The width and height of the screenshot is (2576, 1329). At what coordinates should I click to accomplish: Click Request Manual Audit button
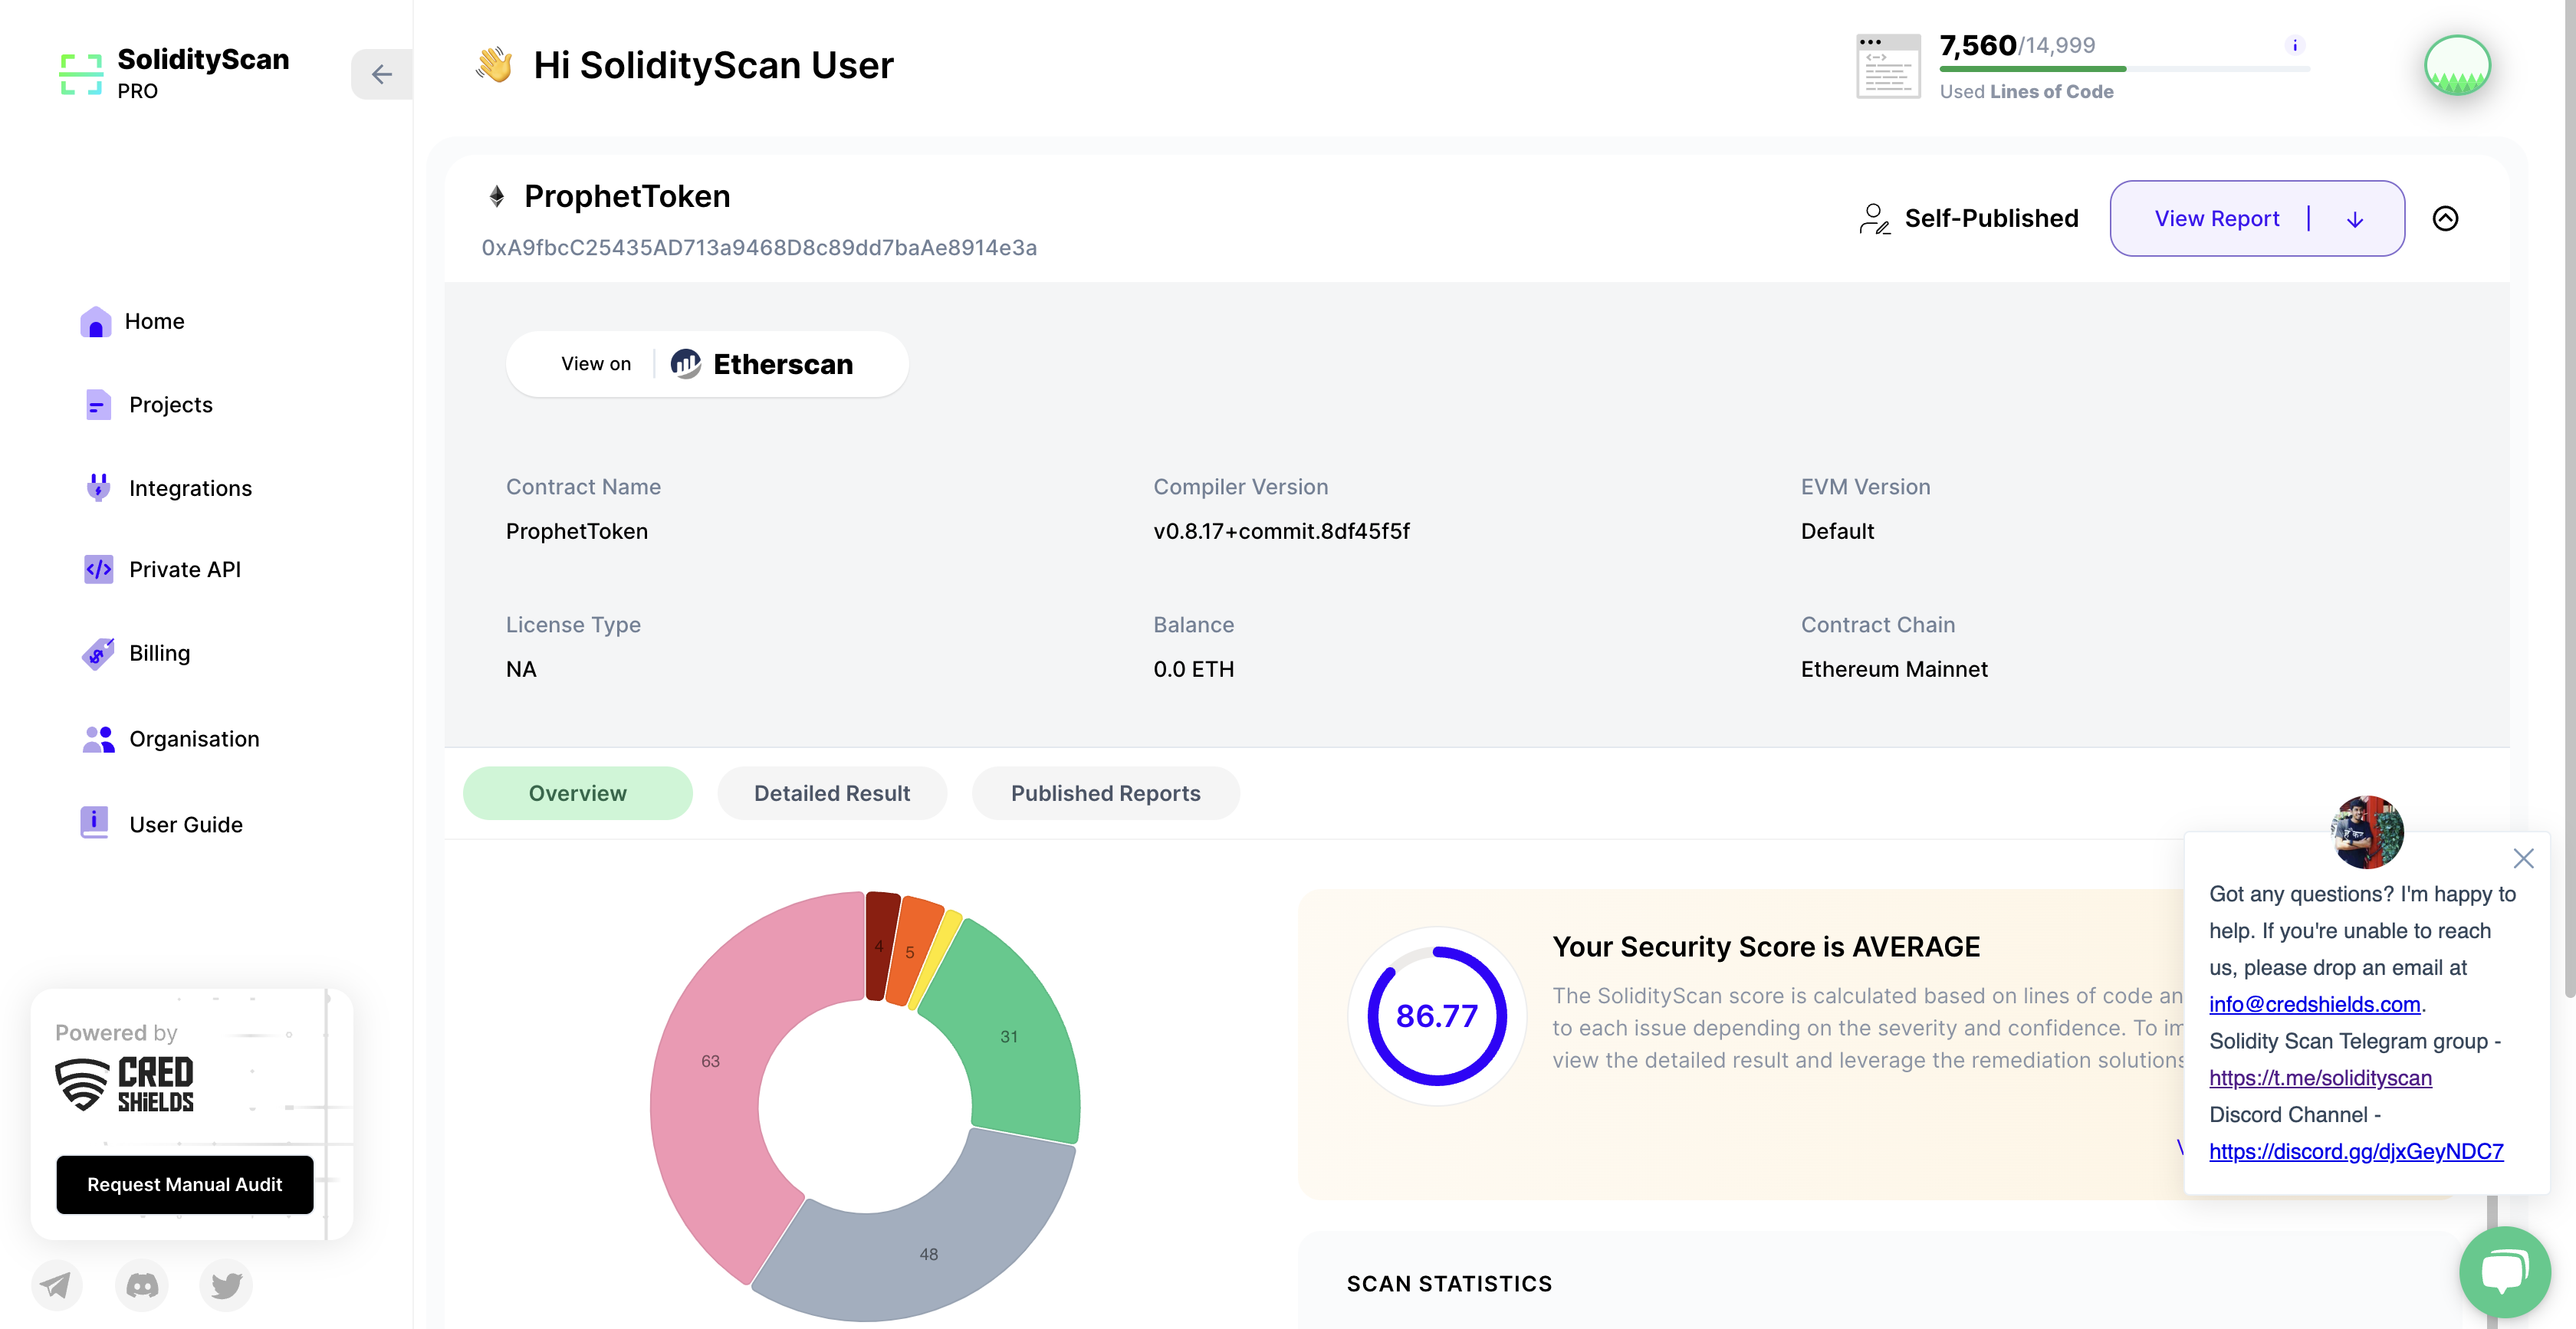click(x=184, y=1184)
